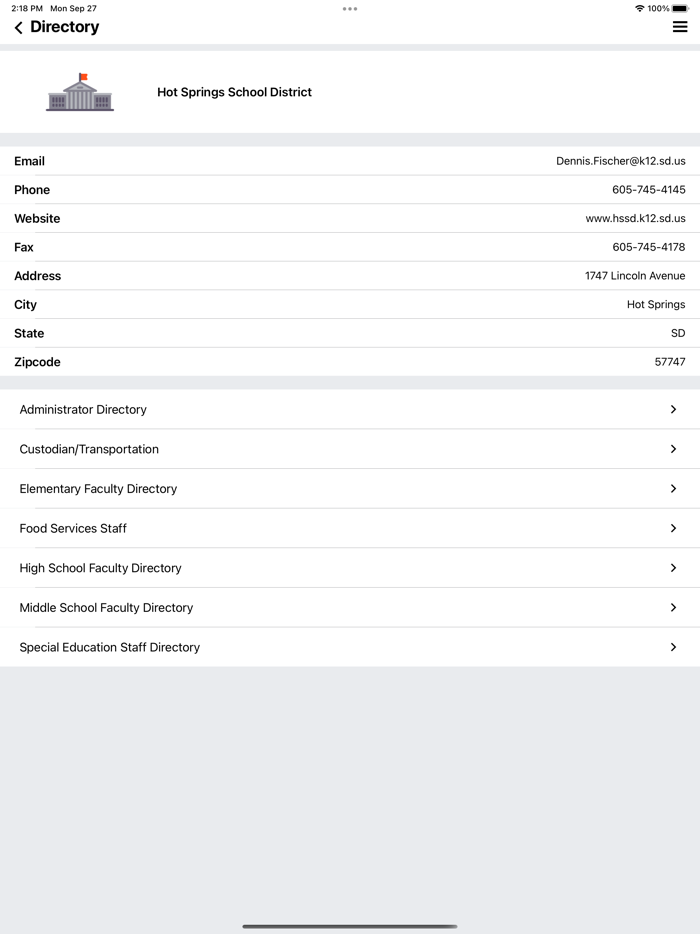This screenshot has width=700, height=934.
Task: Open Special Education Staff Directory
Action: point(110,647)
